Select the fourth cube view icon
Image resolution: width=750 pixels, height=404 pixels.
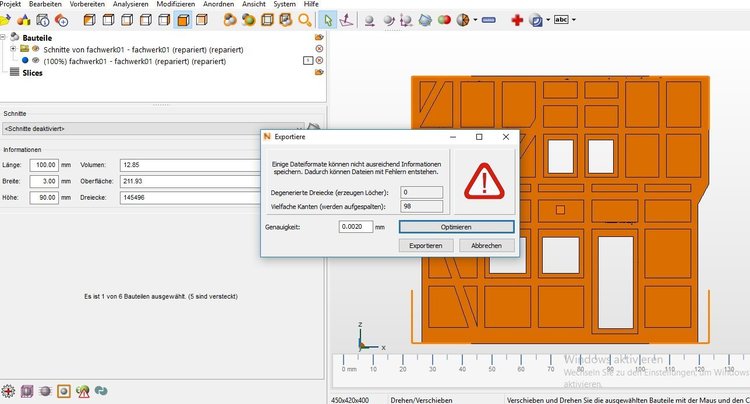(x=145, y=20)
